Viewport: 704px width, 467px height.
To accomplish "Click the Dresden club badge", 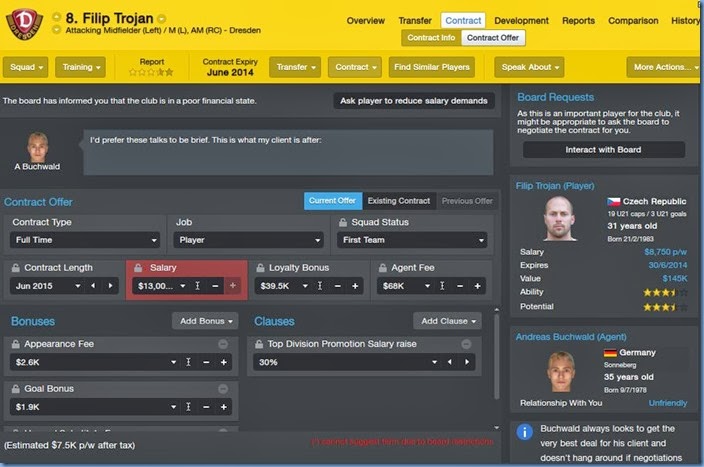I will pyautogui.click(x=24, y=24).
